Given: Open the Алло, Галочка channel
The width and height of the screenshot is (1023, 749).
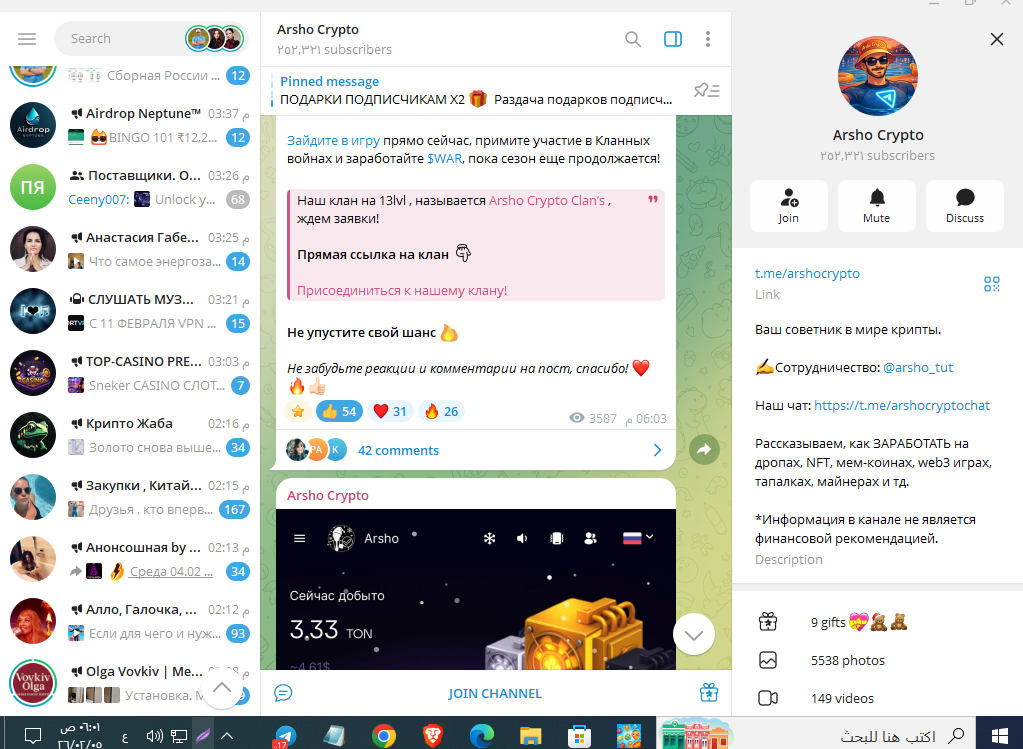Looking at the screenshot, I should (x=130, y=621).
